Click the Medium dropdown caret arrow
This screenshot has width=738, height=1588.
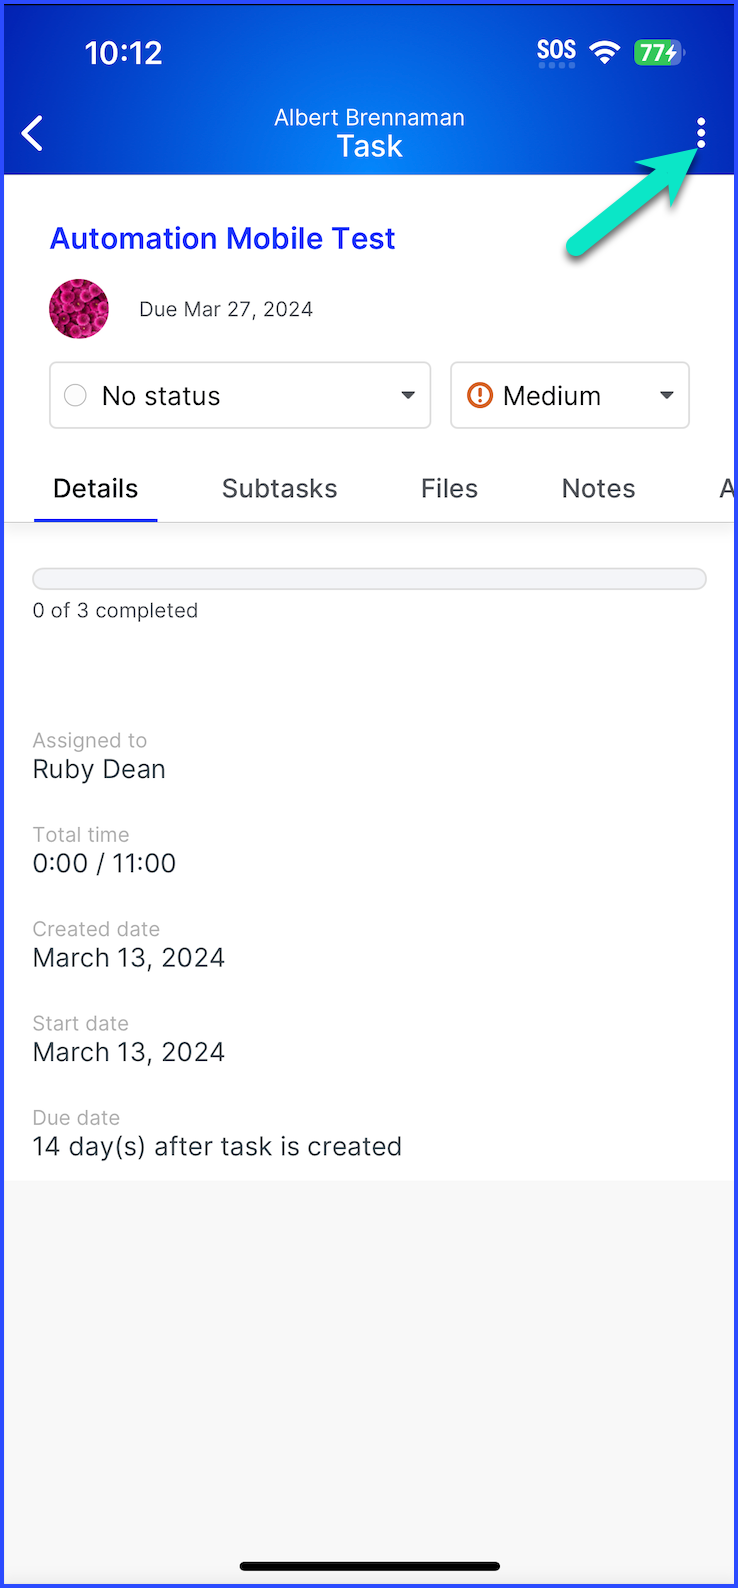[667, 396]
